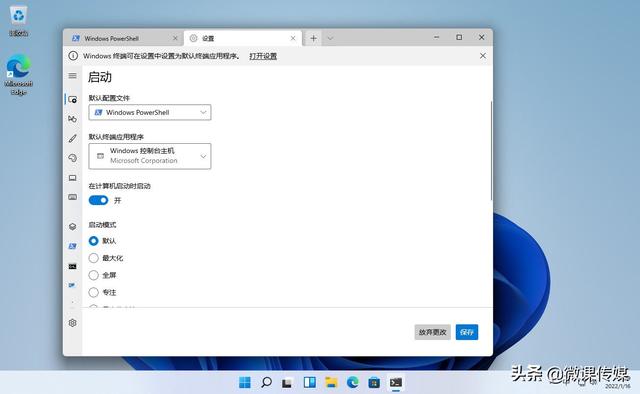The height and width of the screenshot is (394, 640).
Task: Open the hamburger navigation menu
Action: tap(73, 76)
